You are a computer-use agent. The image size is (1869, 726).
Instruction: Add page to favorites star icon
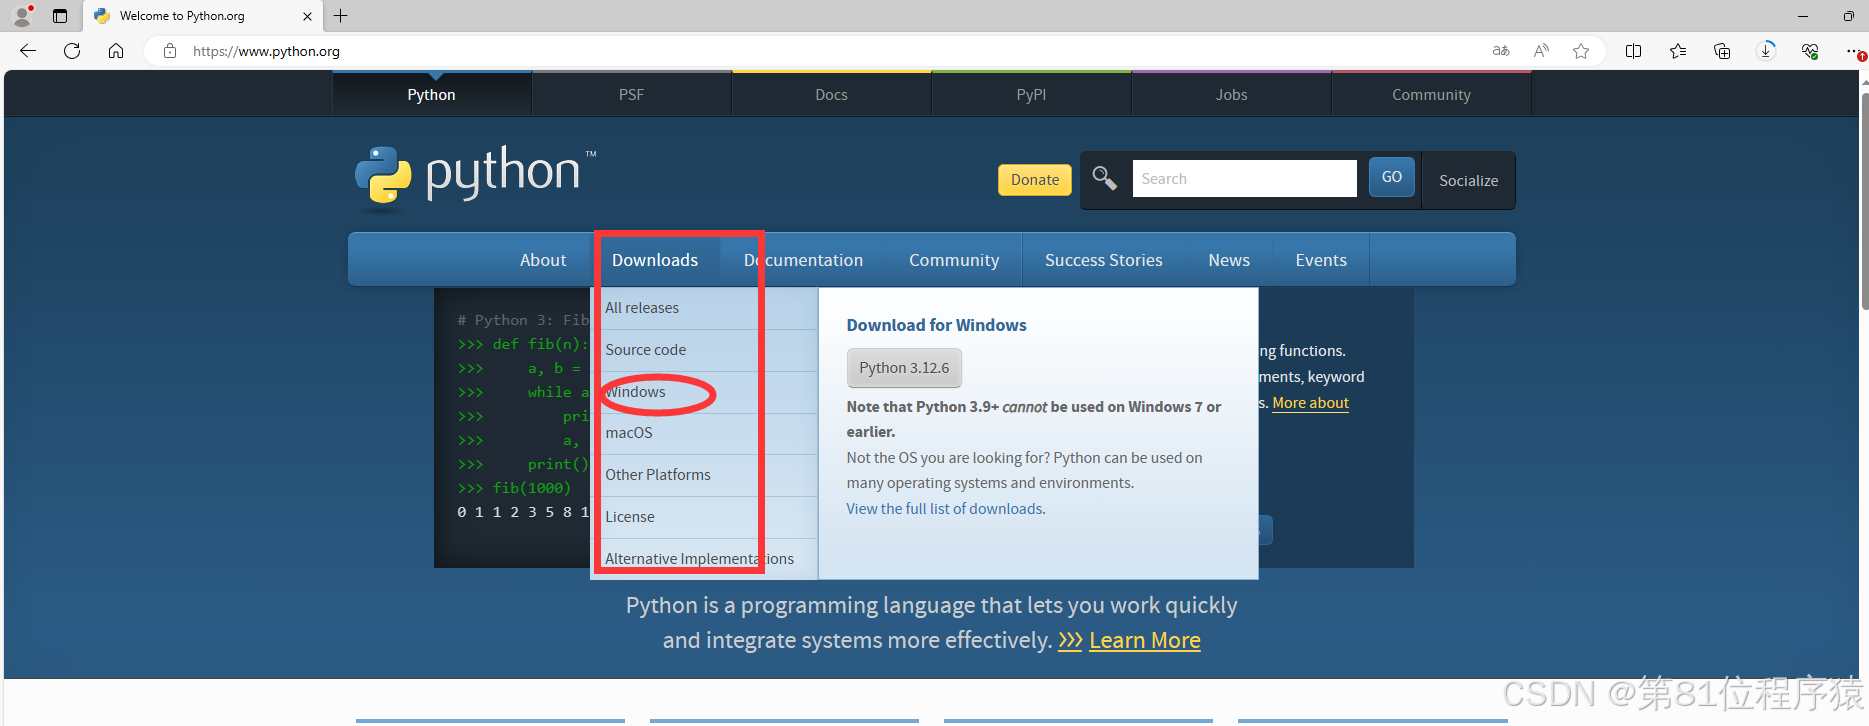tap(1581, 51)
